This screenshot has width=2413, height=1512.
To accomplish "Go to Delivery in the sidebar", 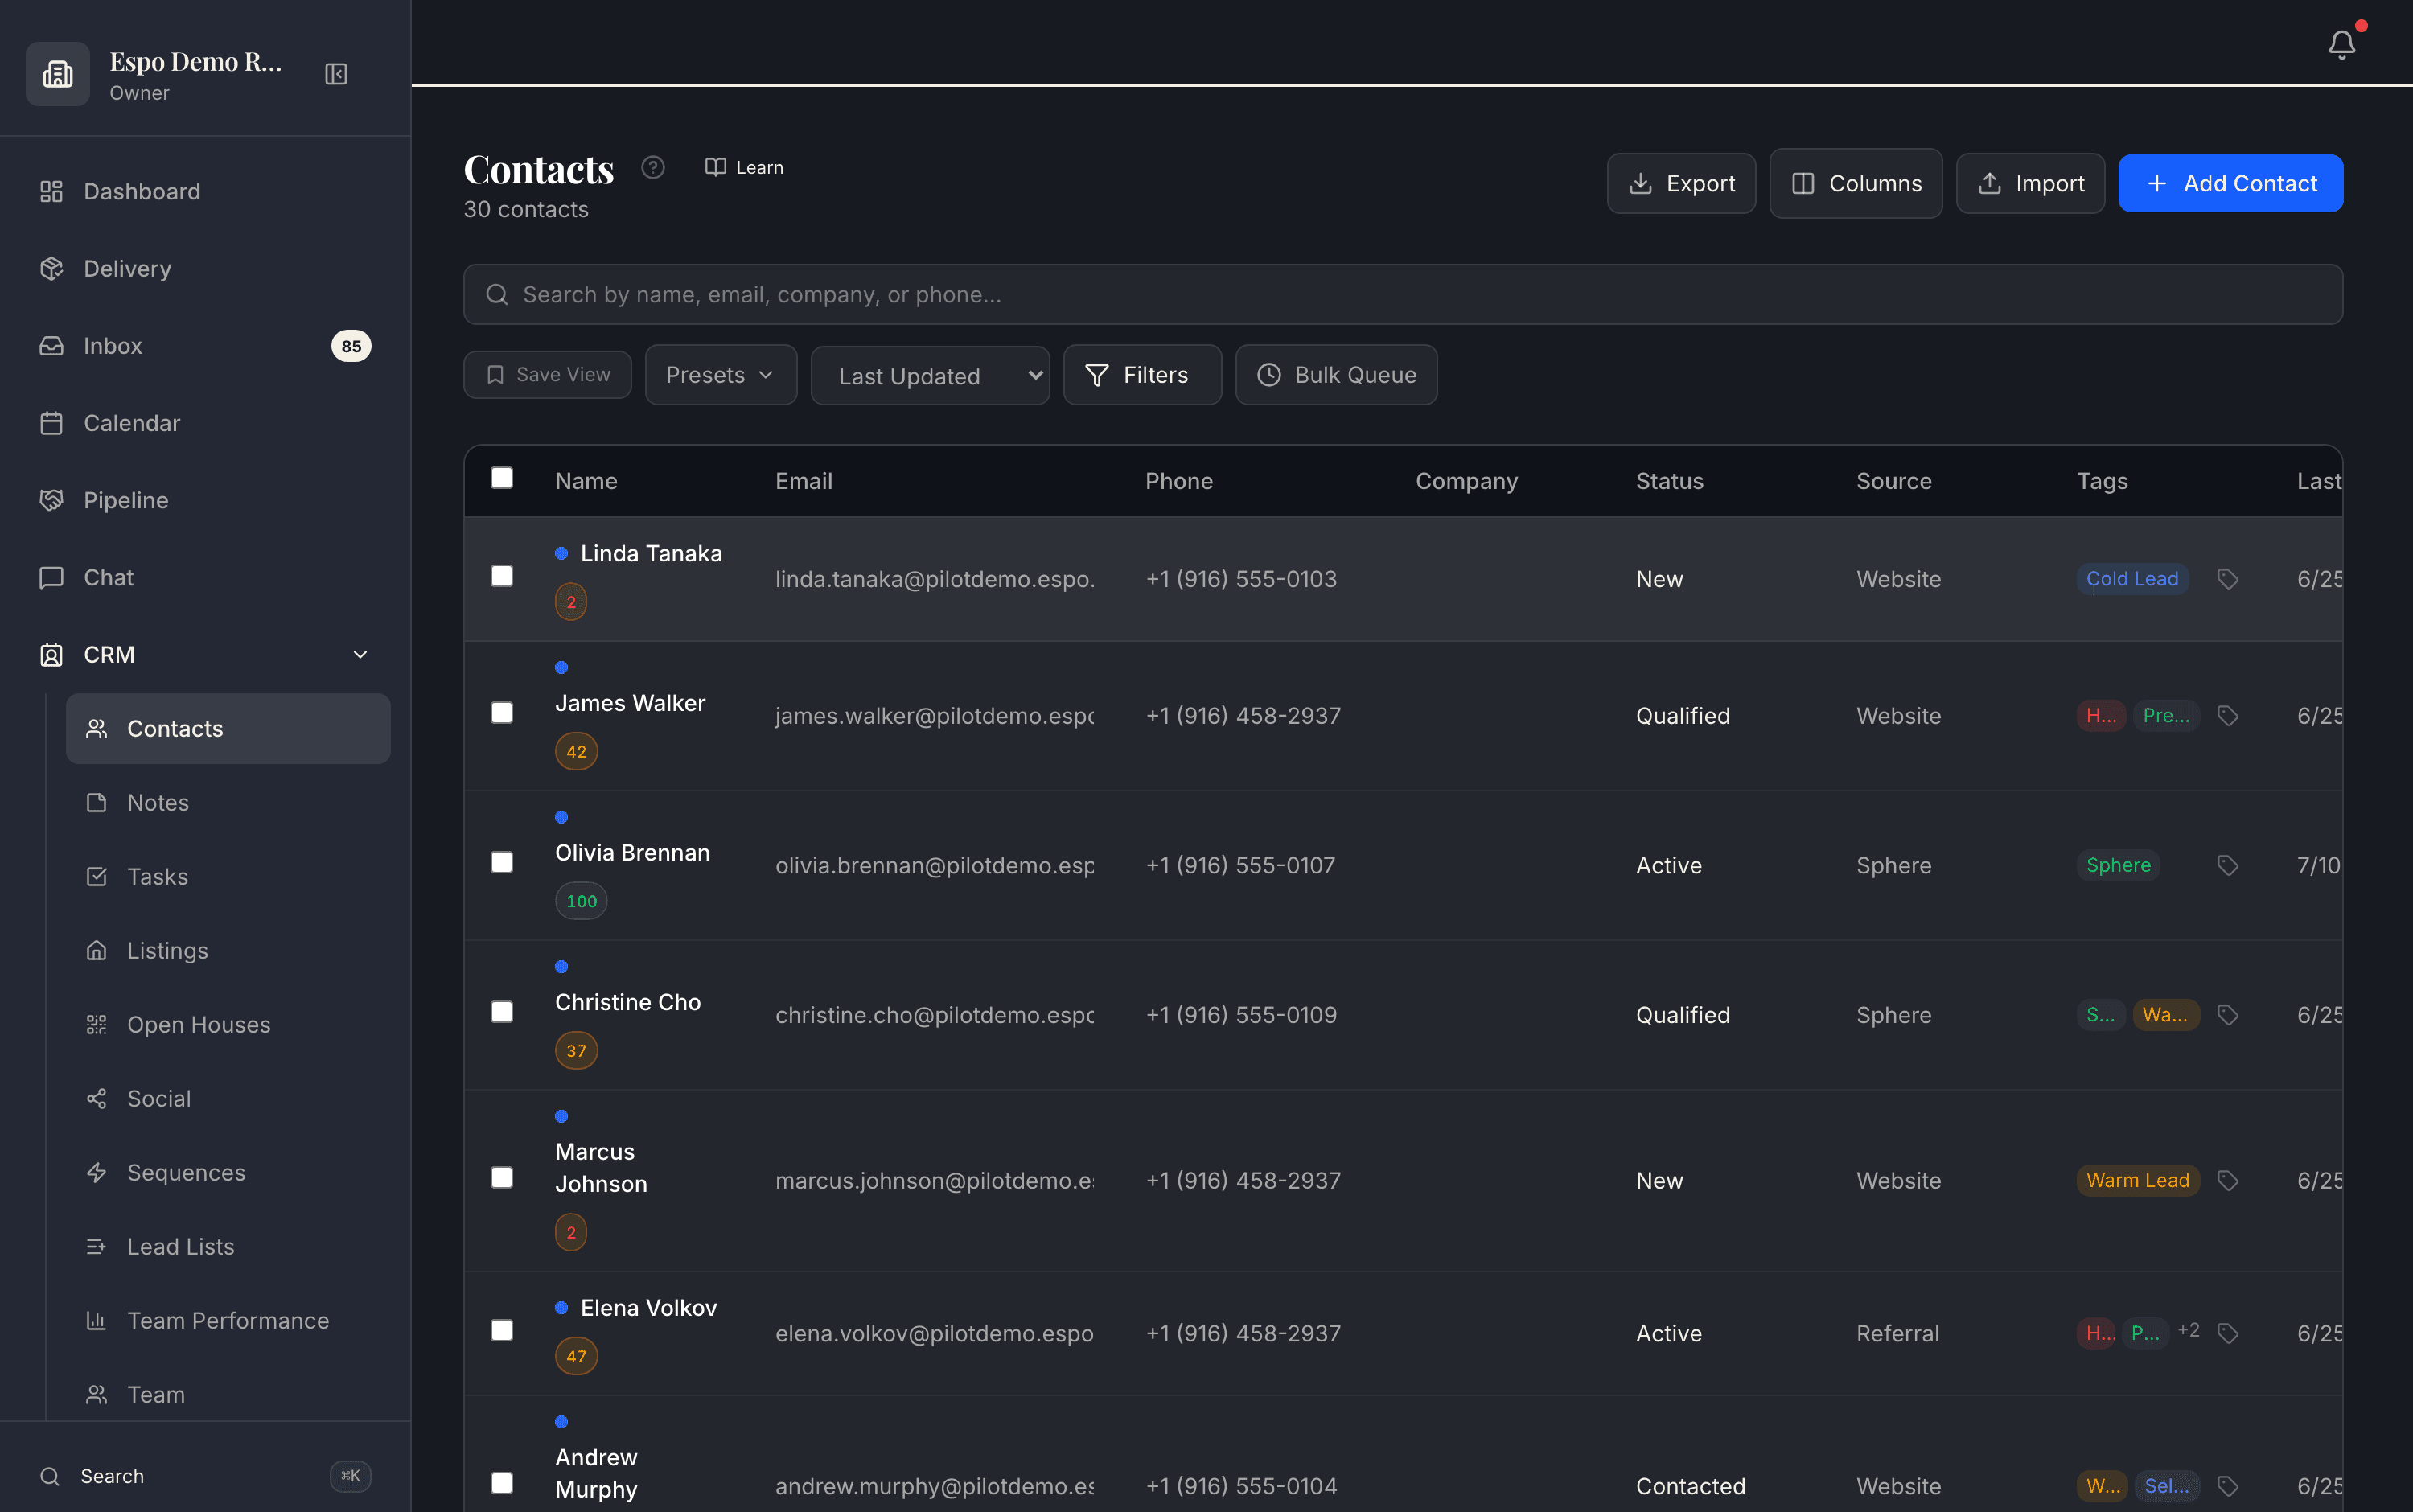I will pos(205,268).
